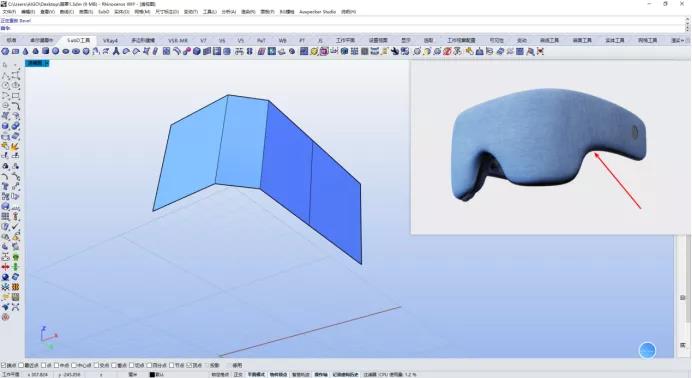Select the Circle tool in the left sidebar

point(5,86)
